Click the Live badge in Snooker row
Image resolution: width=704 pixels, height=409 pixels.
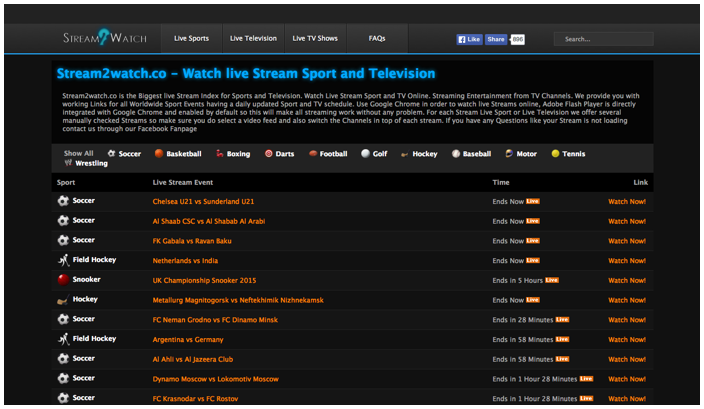[552, 280]
